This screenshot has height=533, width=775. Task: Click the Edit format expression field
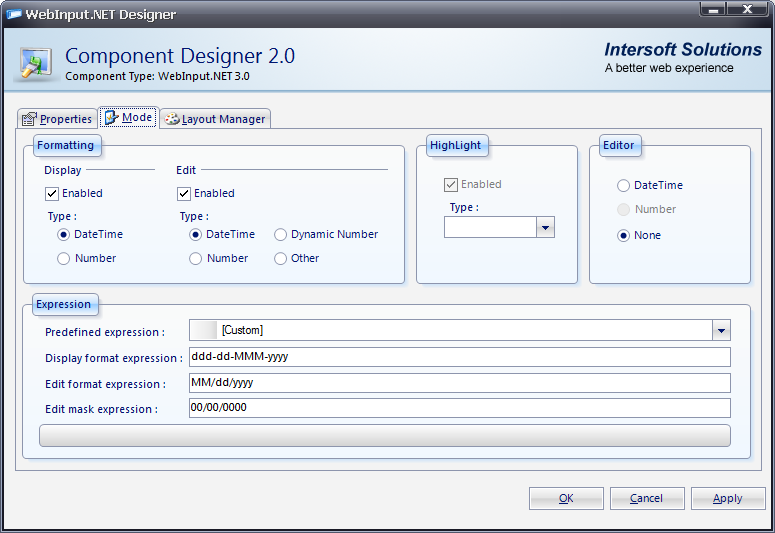click(459, 383)
